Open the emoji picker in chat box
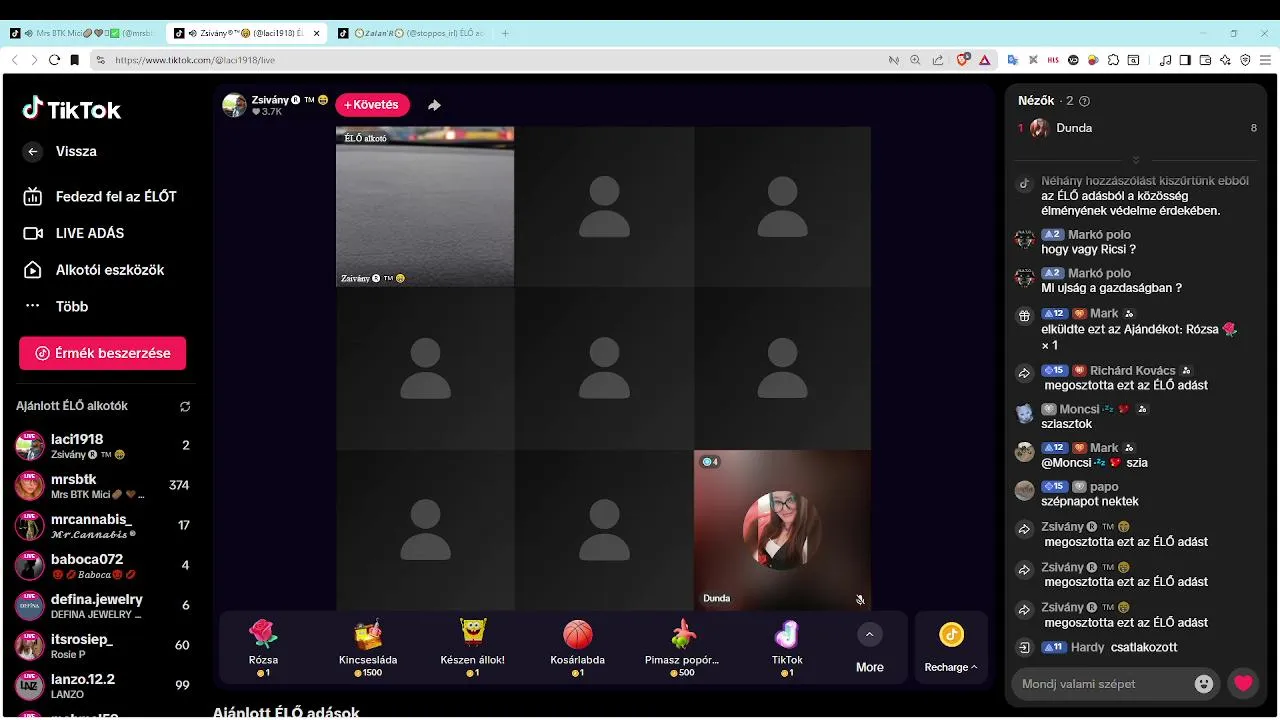This screenshot has width=1280, height=720. 1204,684
